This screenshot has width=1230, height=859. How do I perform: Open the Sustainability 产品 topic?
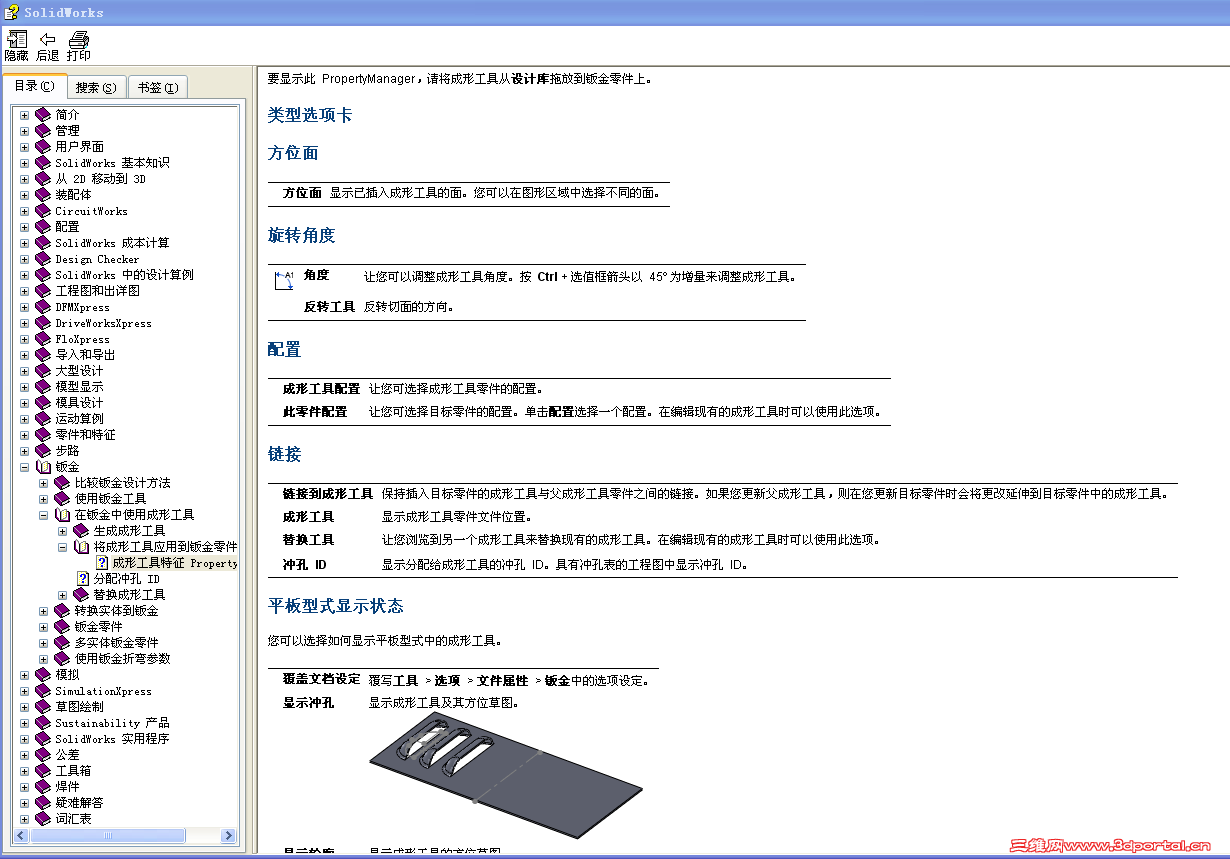click(112, 723)
